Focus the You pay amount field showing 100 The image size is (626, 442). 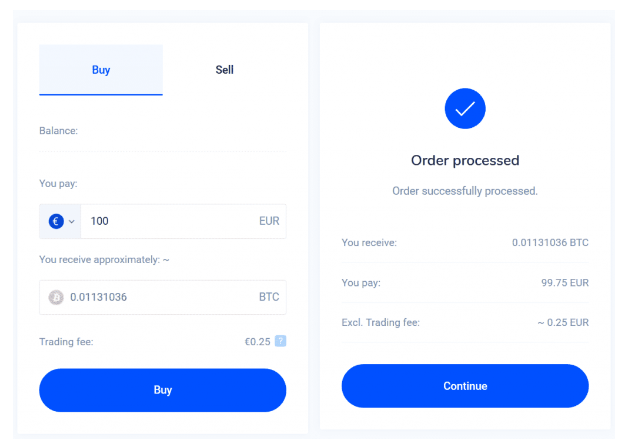[x=183, y=221]
